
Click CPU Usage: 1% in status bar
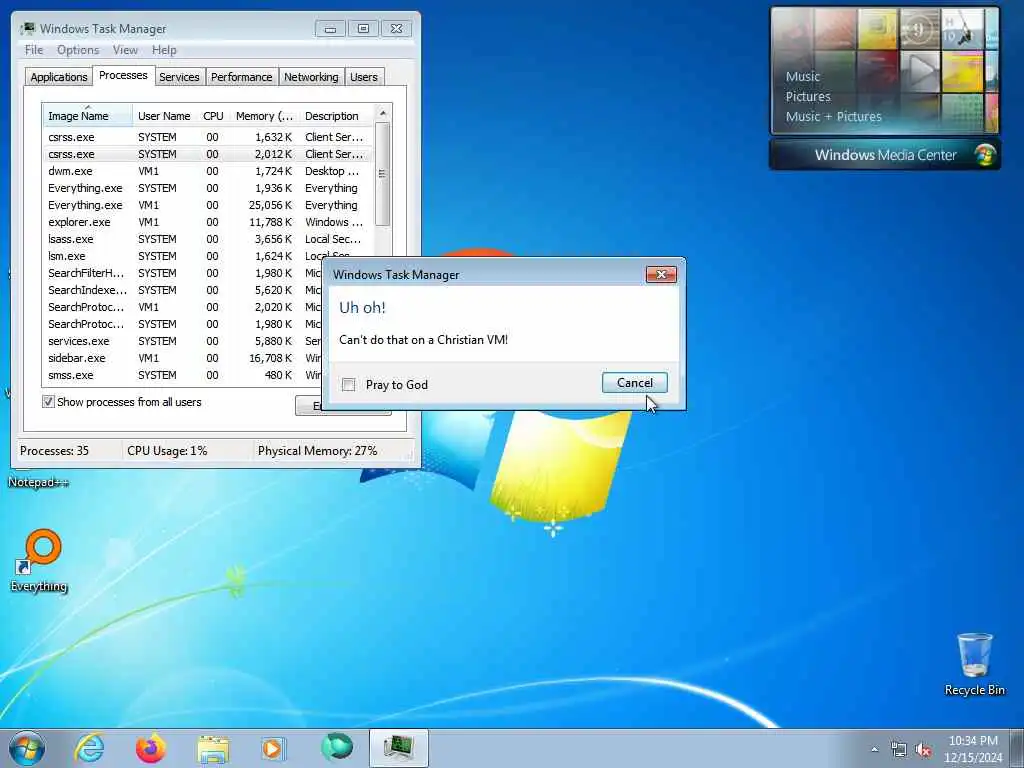tap(167, 451)
